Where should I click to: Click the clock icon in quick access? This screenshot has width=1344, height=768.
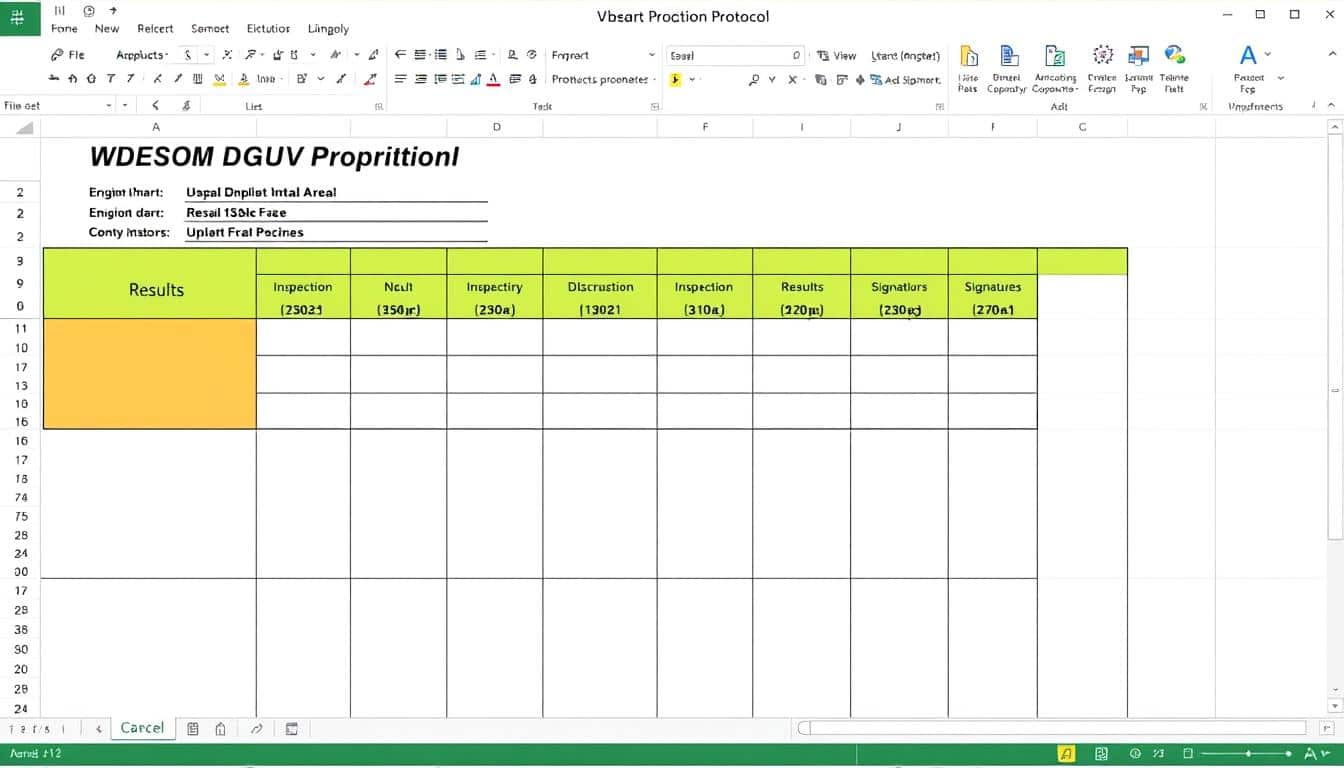coord(88,10)
